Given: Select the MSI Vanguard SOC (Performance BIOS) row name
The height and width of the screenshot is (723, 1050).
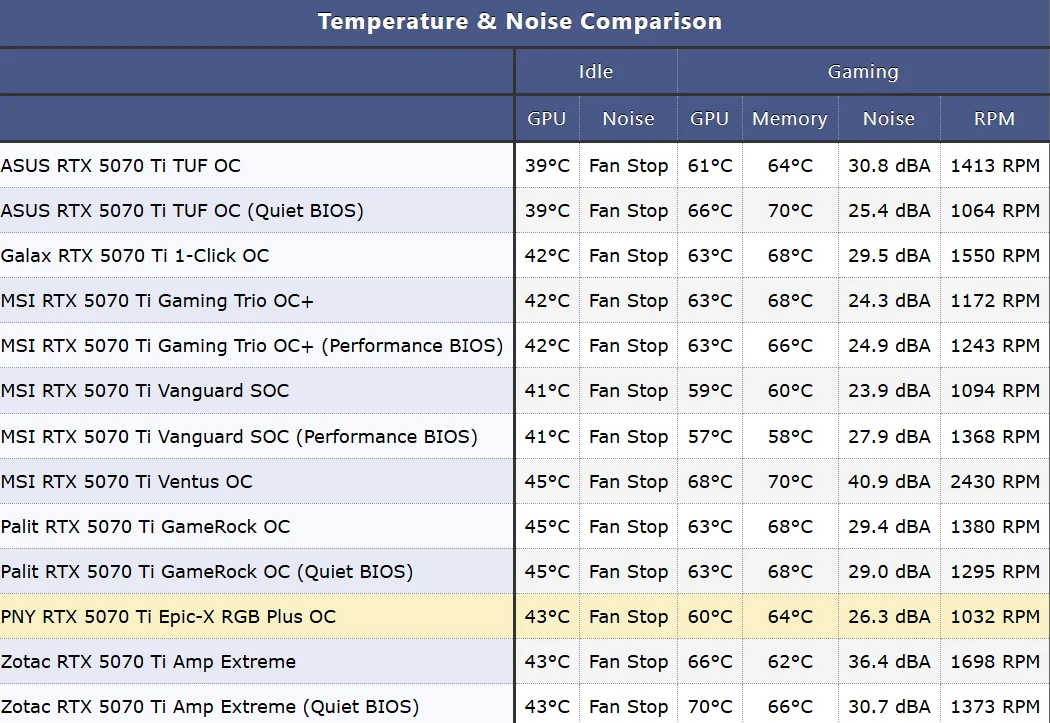Looking at the screenshot, I should pyautogui.click(x=239, y=437).
